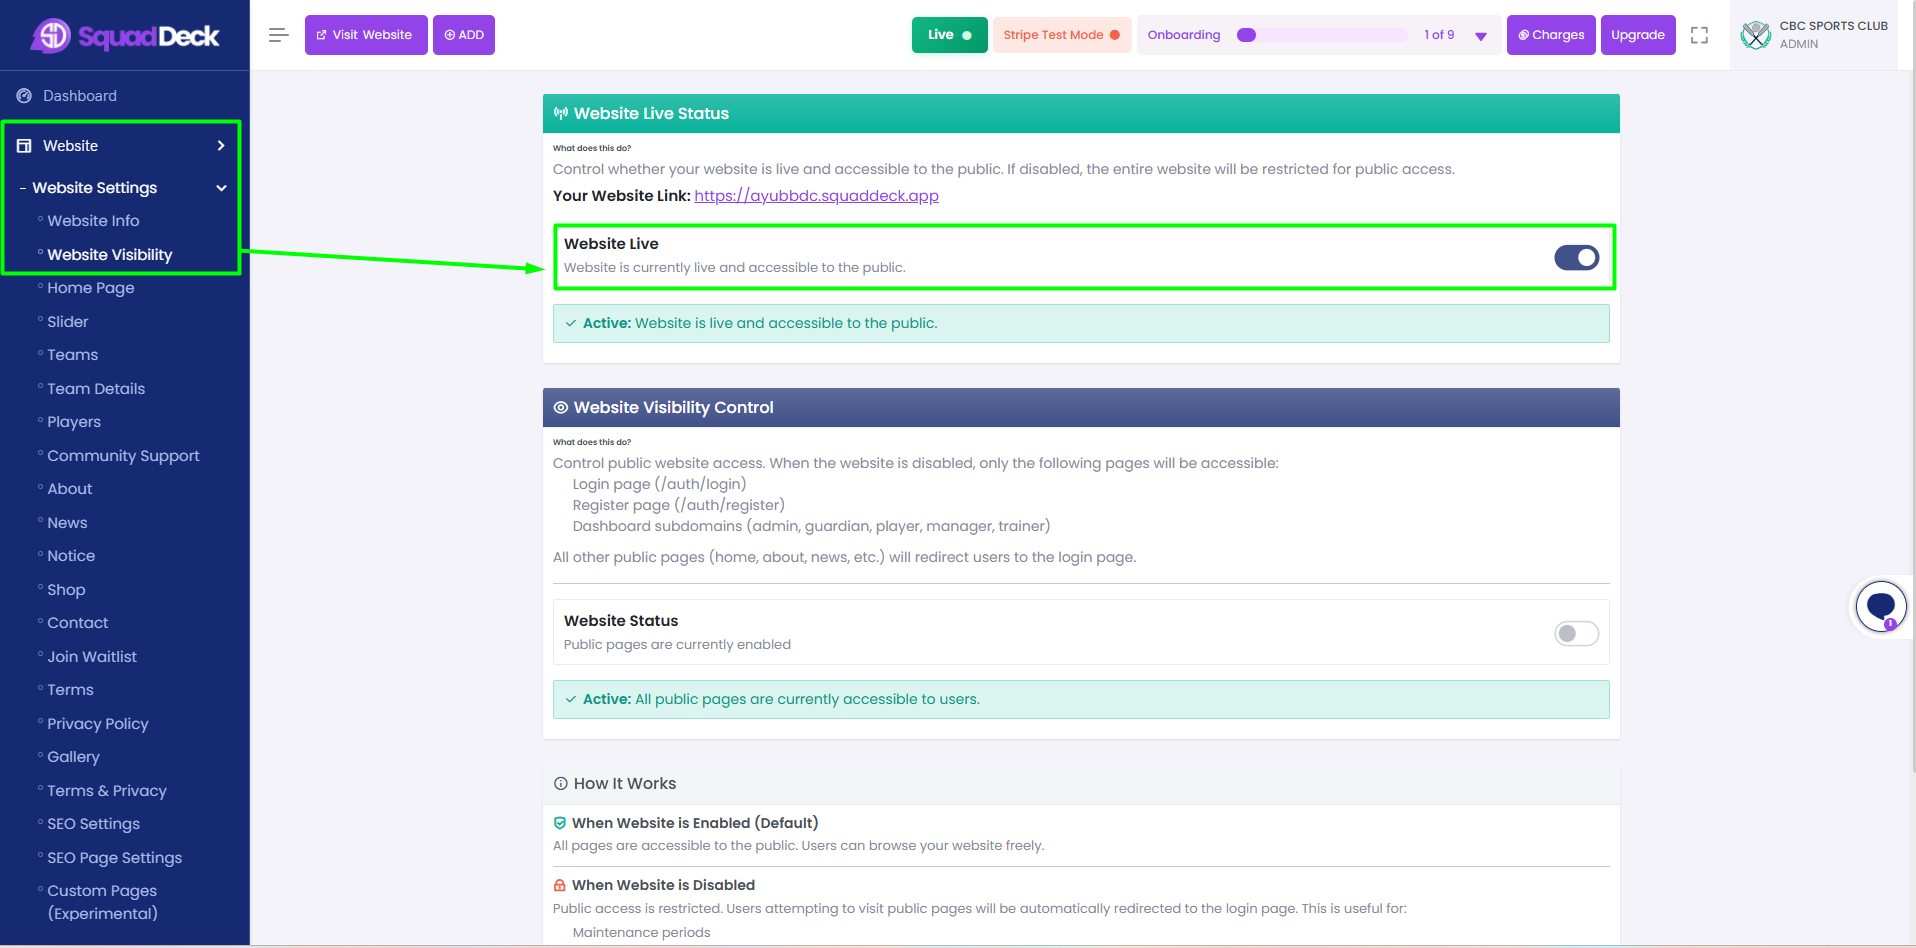The image size is (1916, 948).
Task: Open Terms settings in sidebar
Action: point(70,690)
